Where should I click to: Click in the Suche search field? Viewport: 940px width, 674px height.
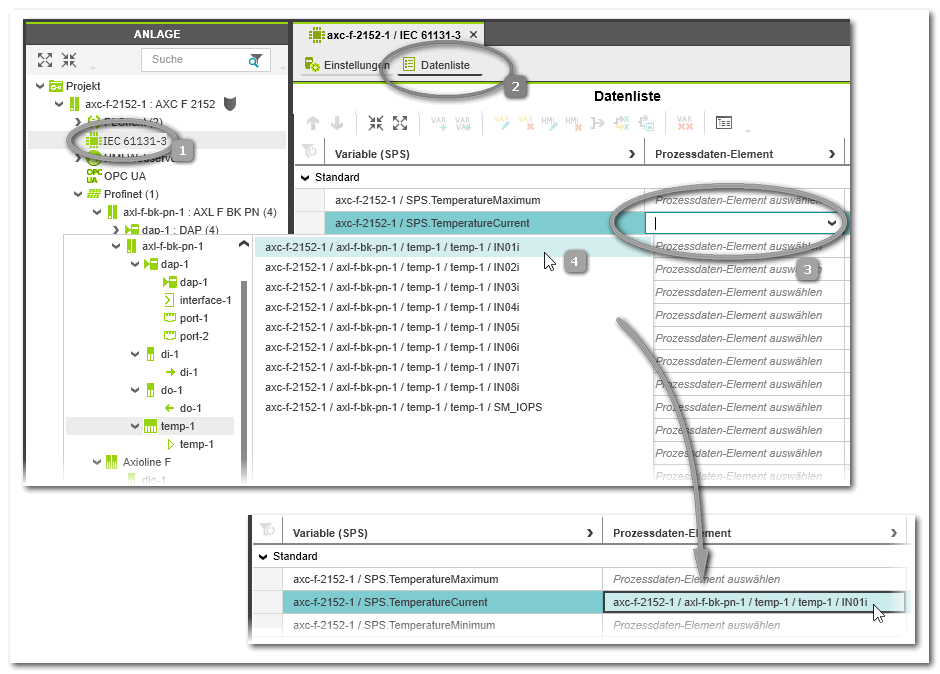point(195,60)
